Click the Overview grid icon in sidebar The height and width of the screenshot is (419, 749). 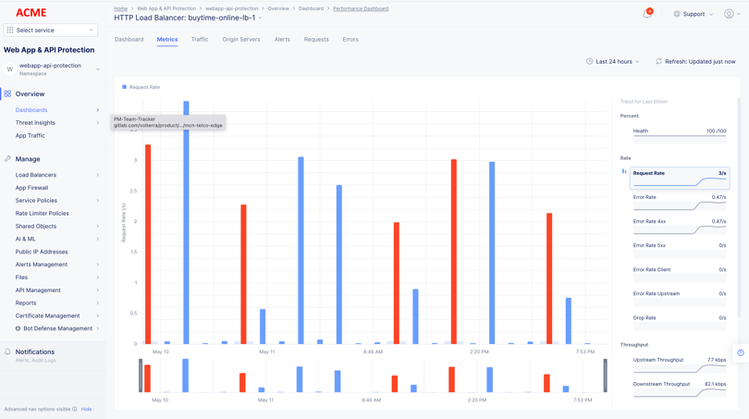pyautogui.click(x=8, y=94)
